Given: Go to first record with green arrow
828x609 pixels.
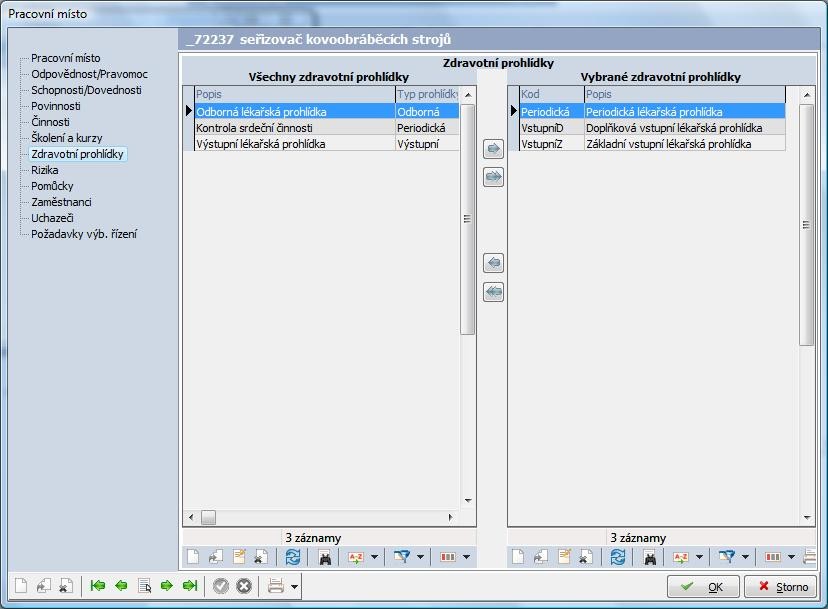Looking at the screenshot, I should [98, 586].
